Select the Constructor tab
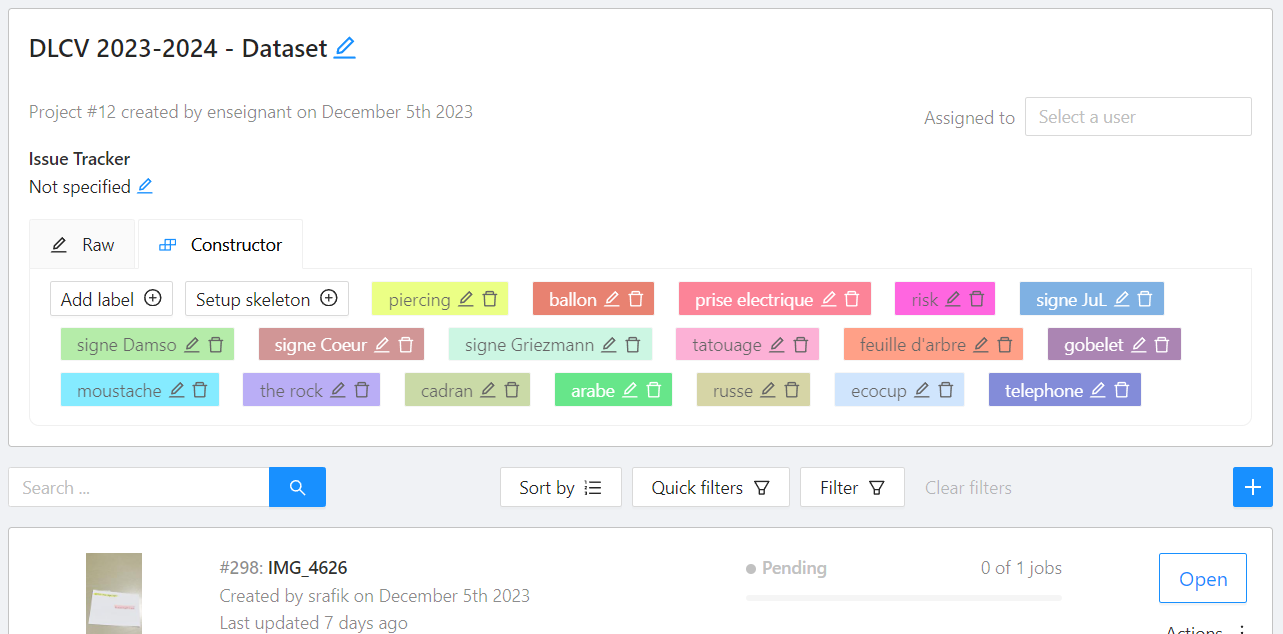1283x634 pixels. (x=220, y=245)
